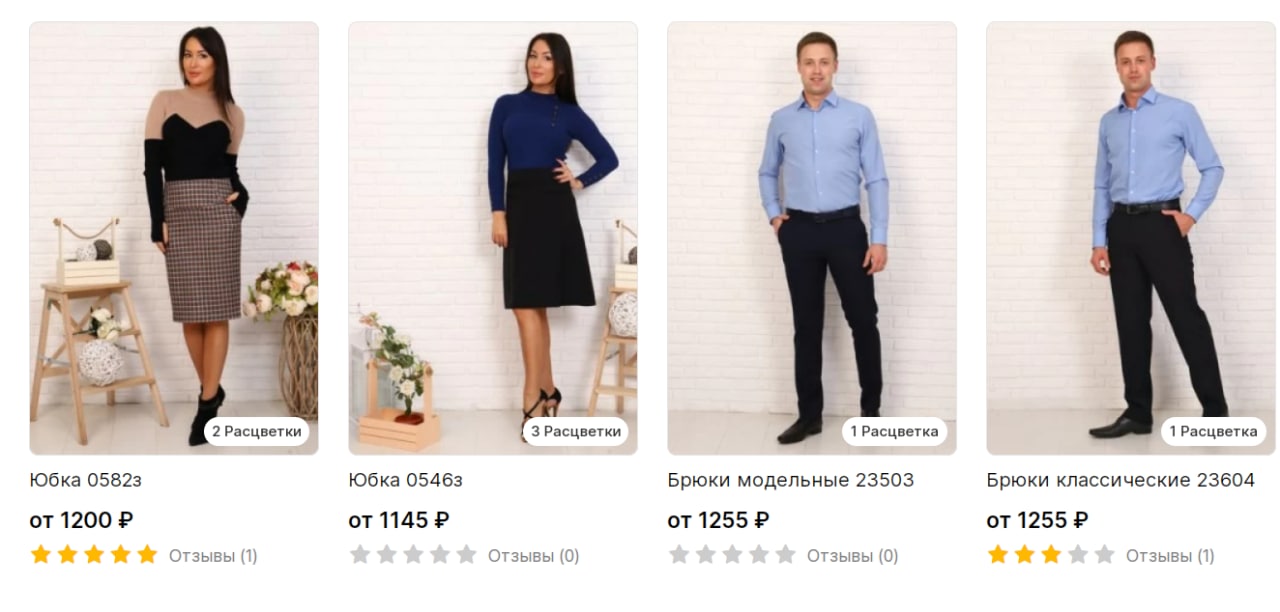
Task: Open Отзывы (0) for Юбка 0546з
Action: pyautogui.click(x=533, y=555)
